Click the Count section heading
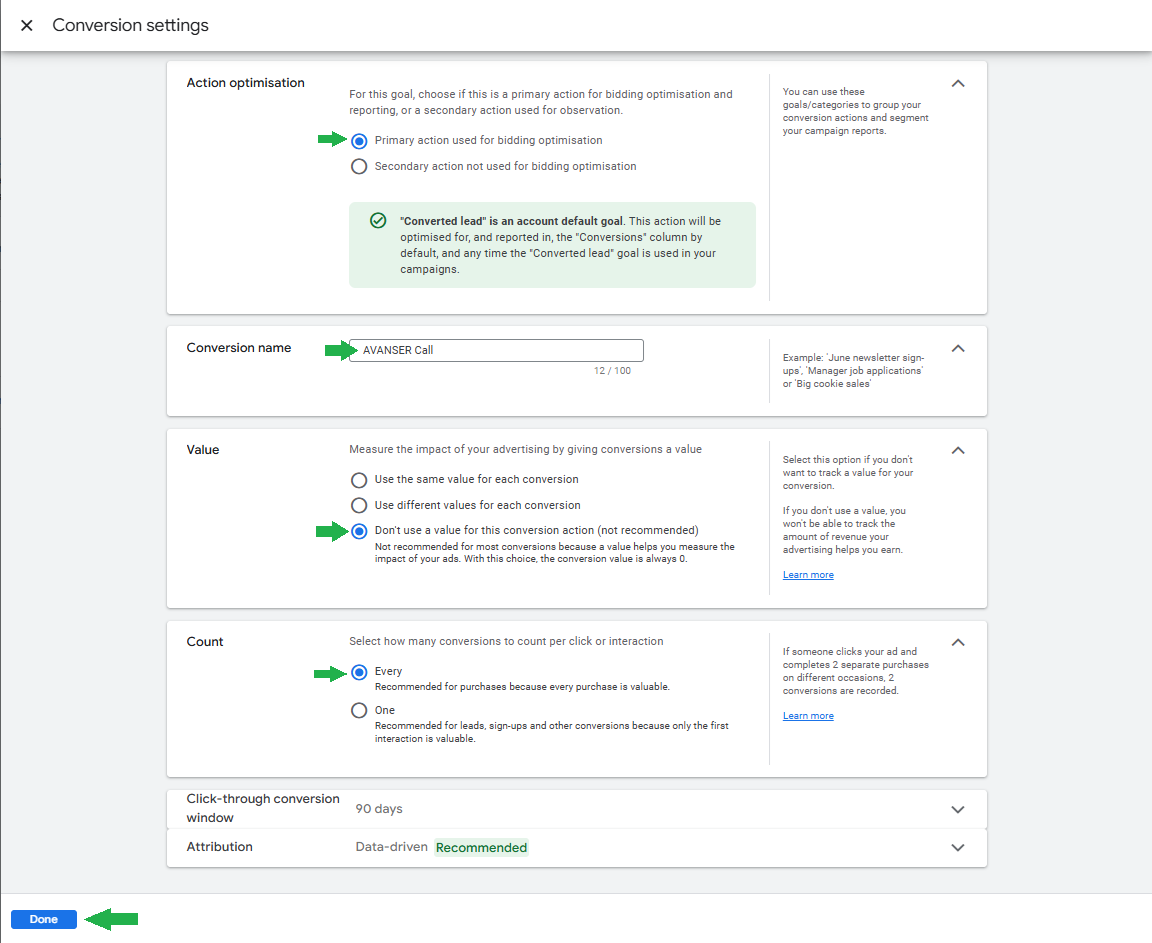This screenshot has height=943, width=1152. (205, 642)
